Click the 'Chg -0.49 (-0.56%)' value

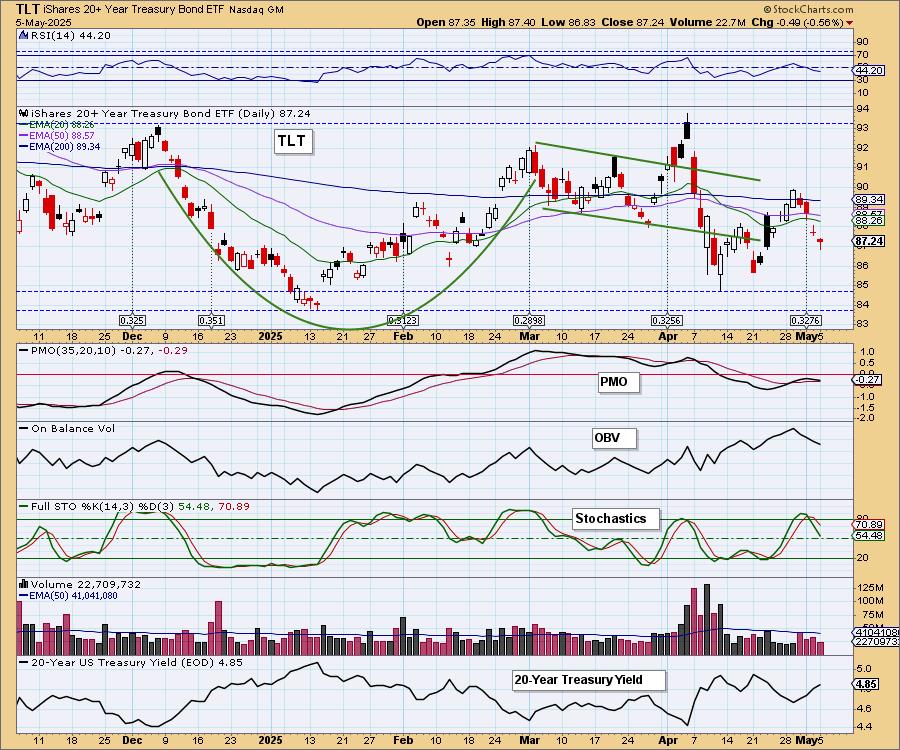(x=797, y=22)
